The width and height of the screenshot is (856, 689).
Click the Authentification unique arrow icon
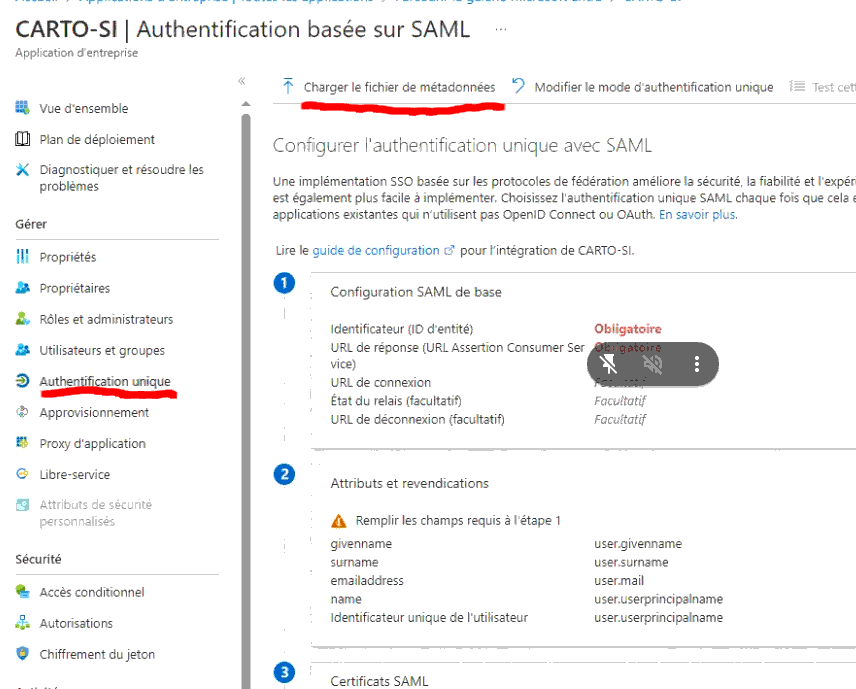22,381
